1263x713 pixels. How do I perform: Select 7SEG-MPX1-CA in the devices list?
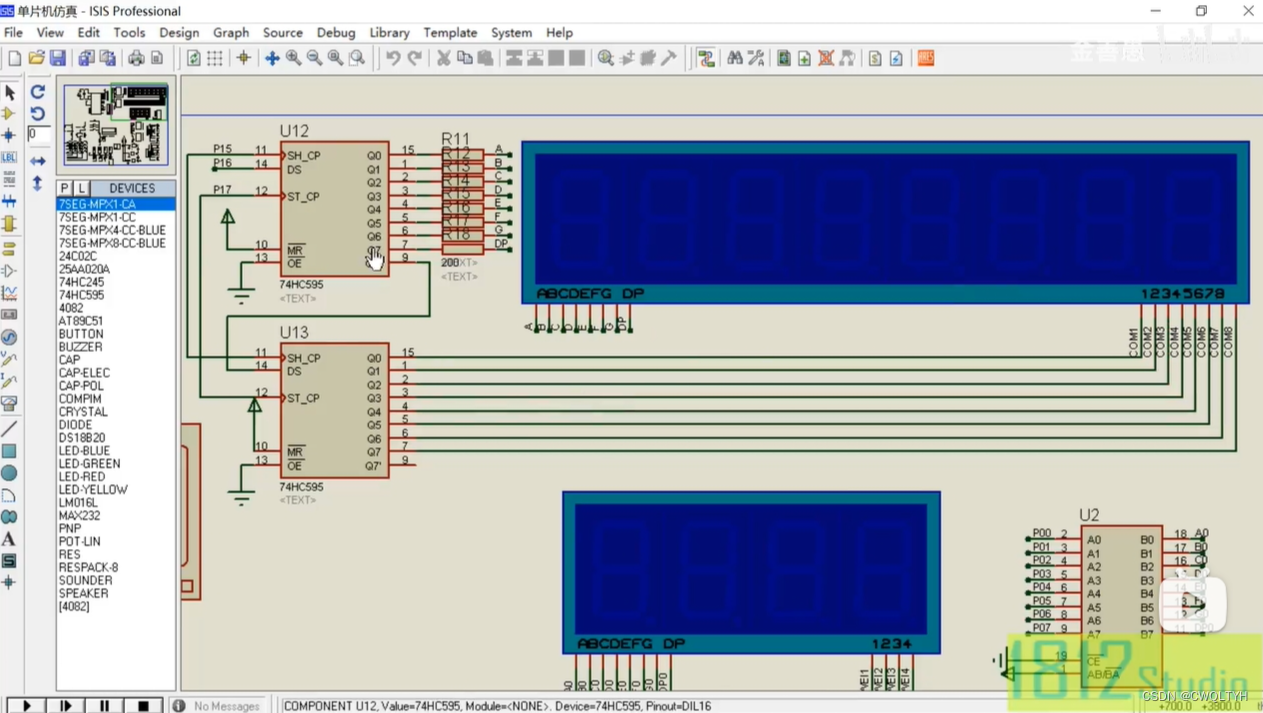(116, 204)
